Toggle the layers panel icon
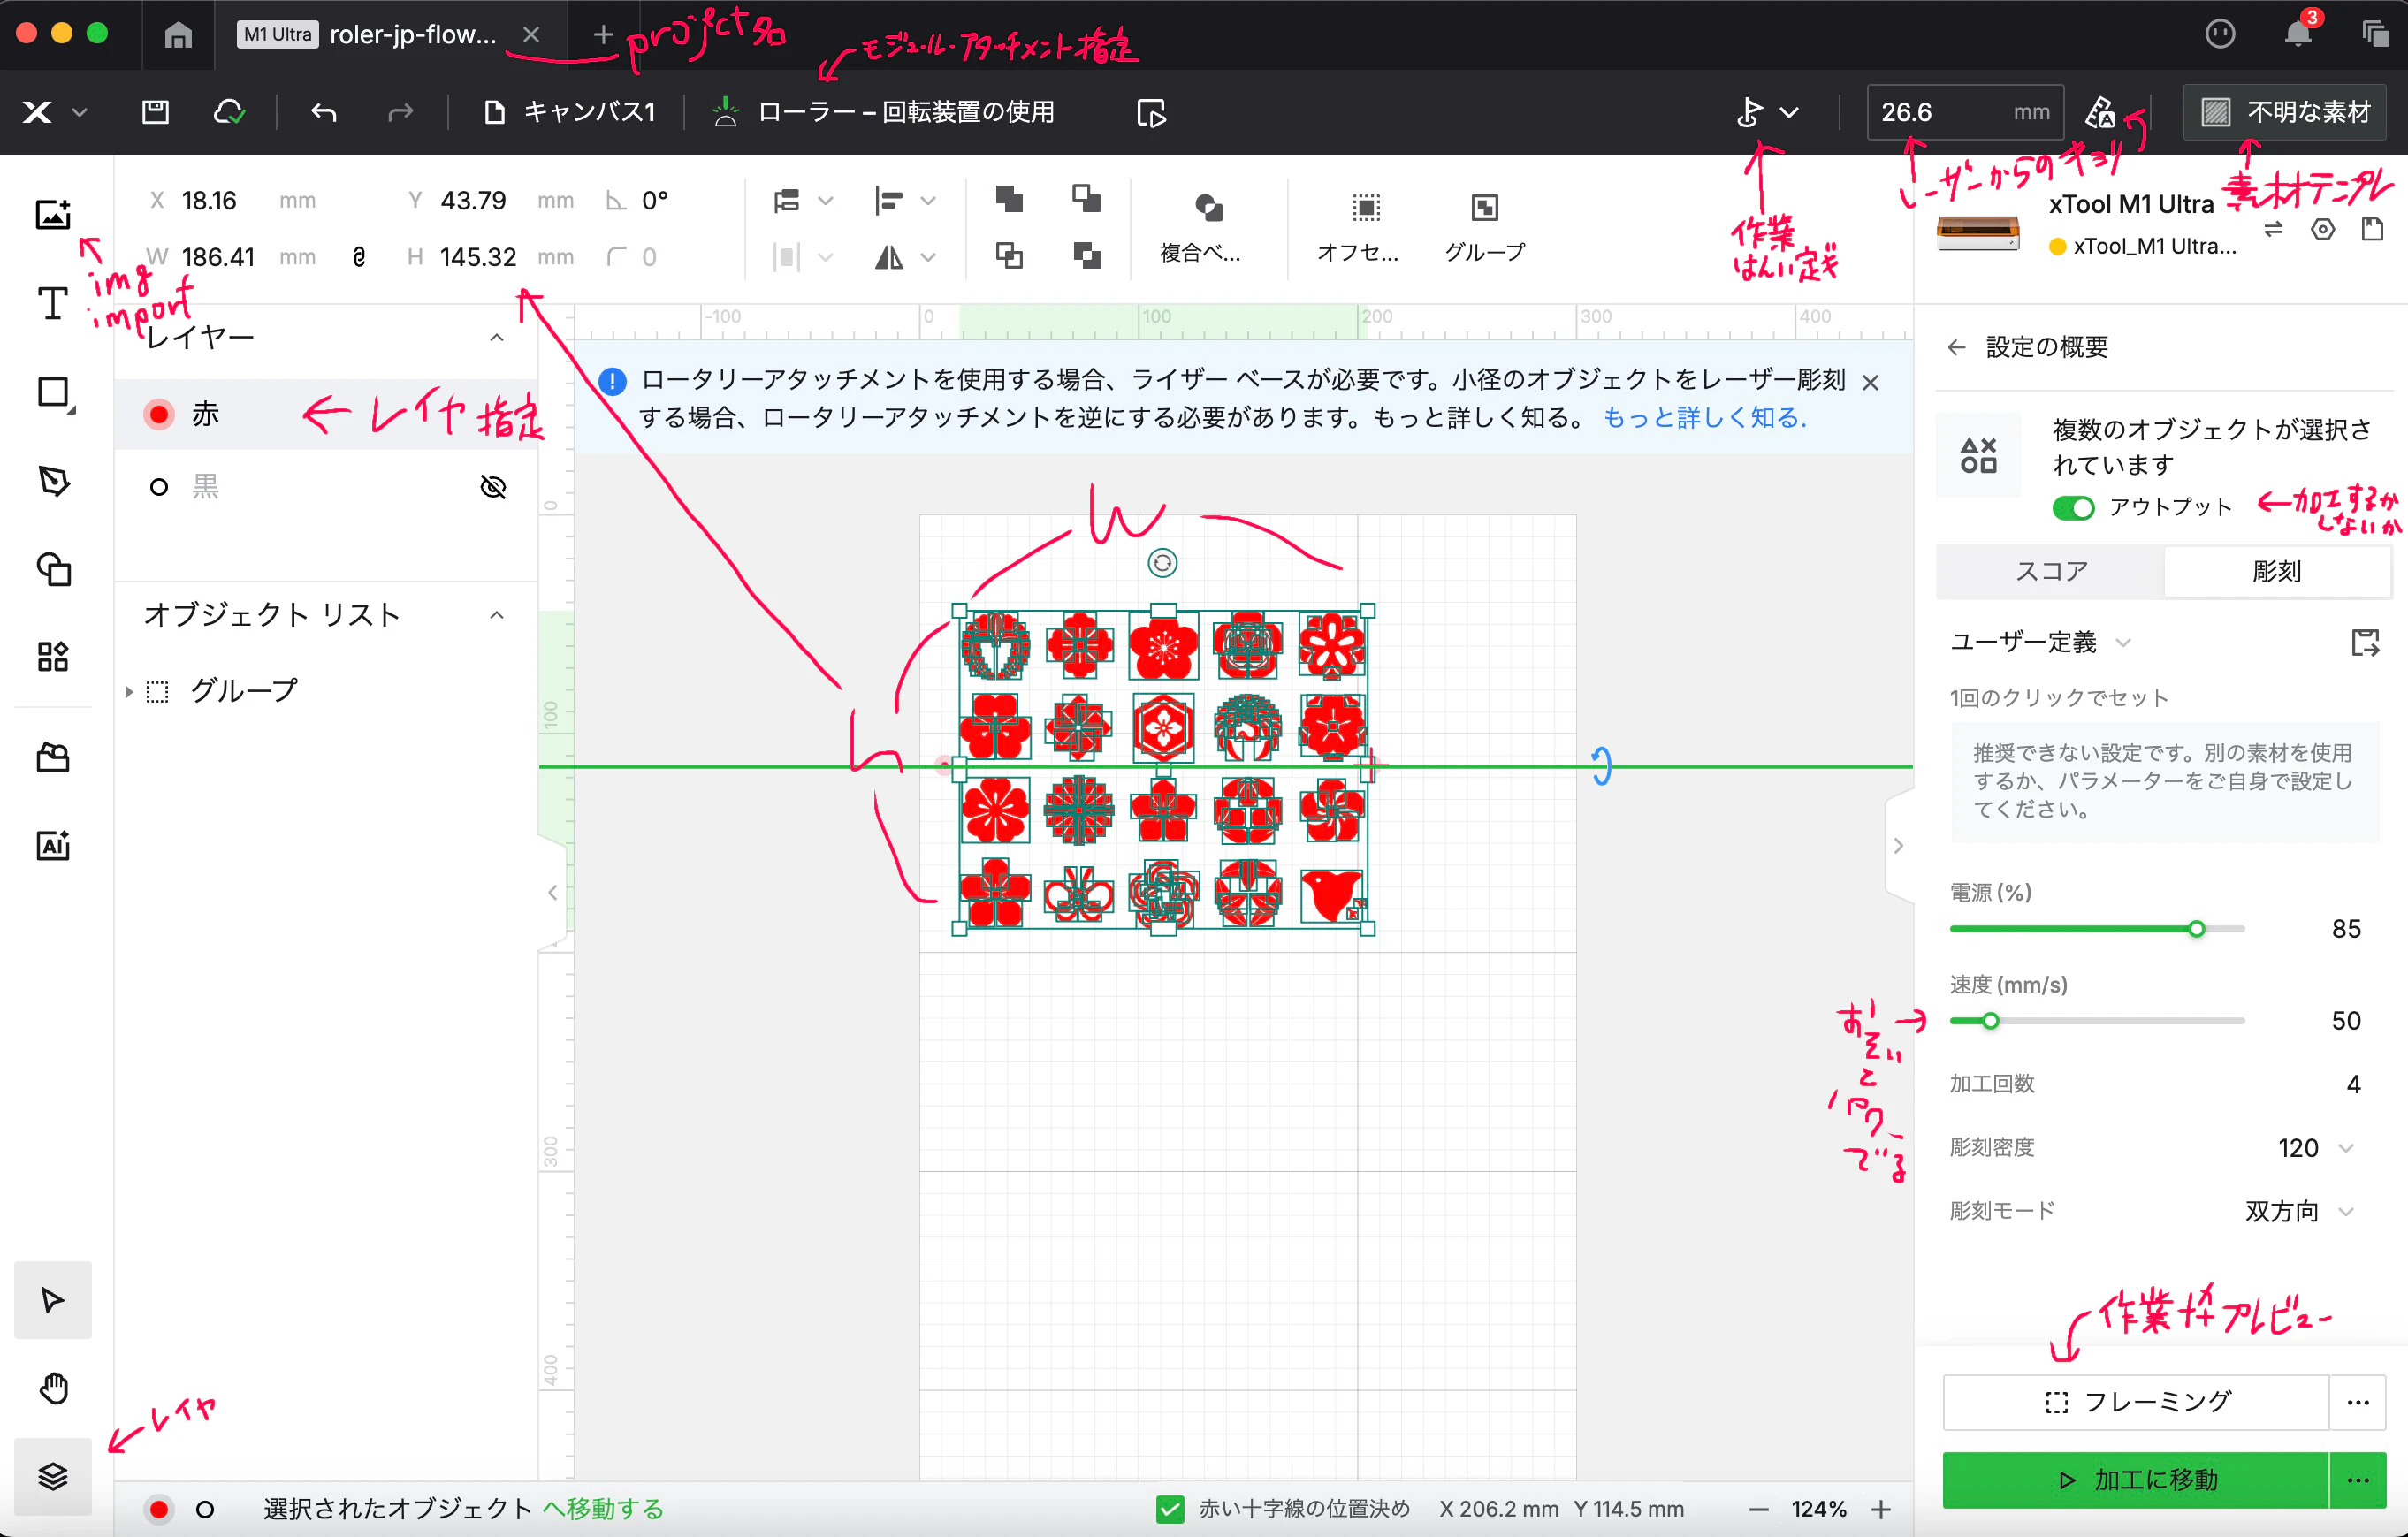Image resolution: width=2408 pixels, height=1537 pixels. (x=53, y=1476)
